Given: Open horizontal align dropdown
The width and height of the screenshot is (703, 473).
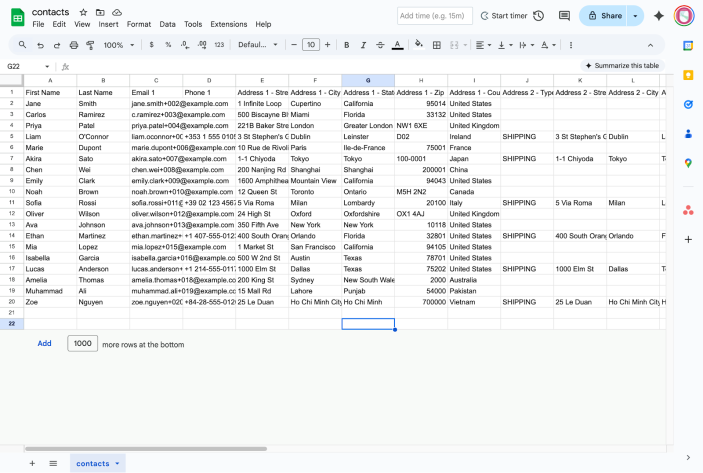Looking at the screenshot, I should click(483, 45).
